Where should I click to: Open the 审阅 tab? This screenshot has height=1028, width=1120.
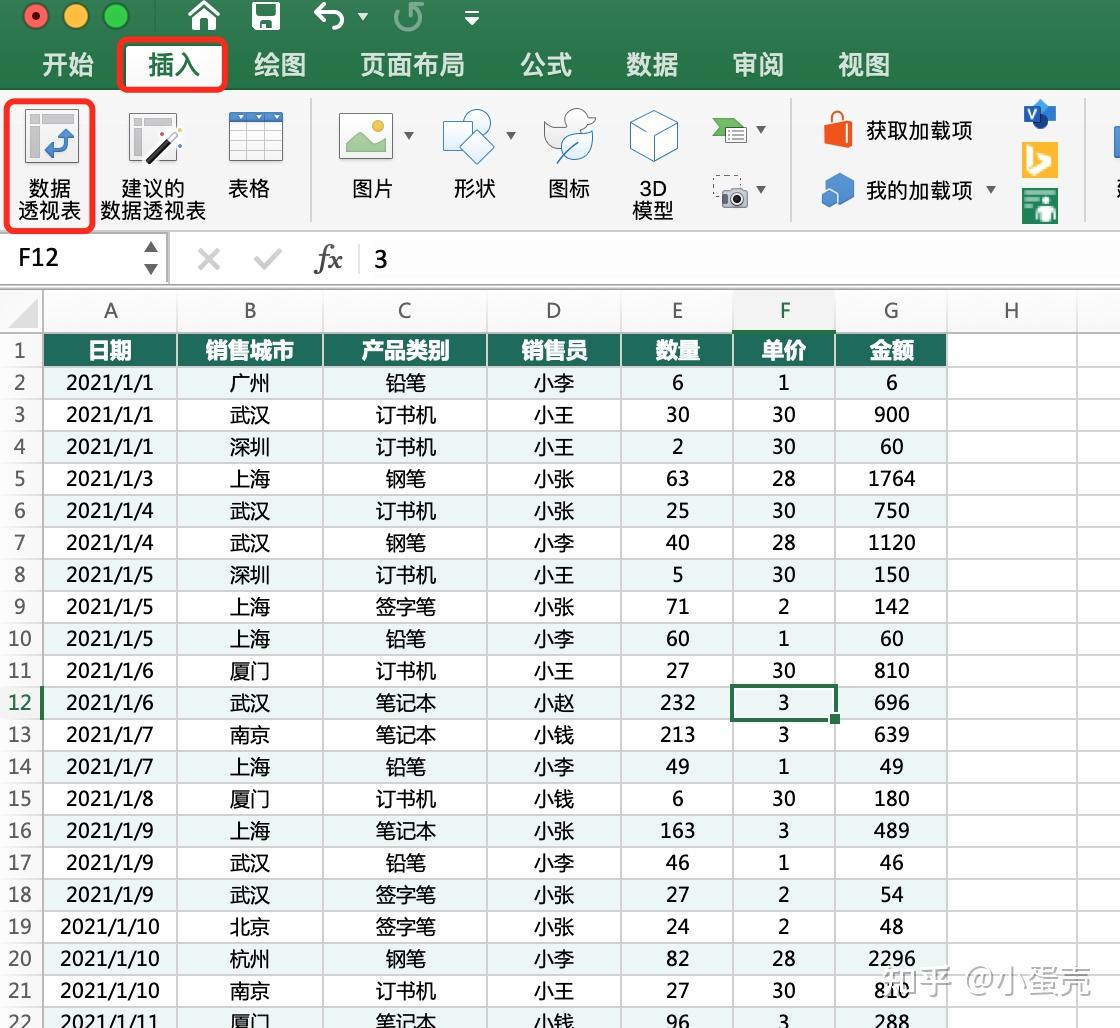758,65
